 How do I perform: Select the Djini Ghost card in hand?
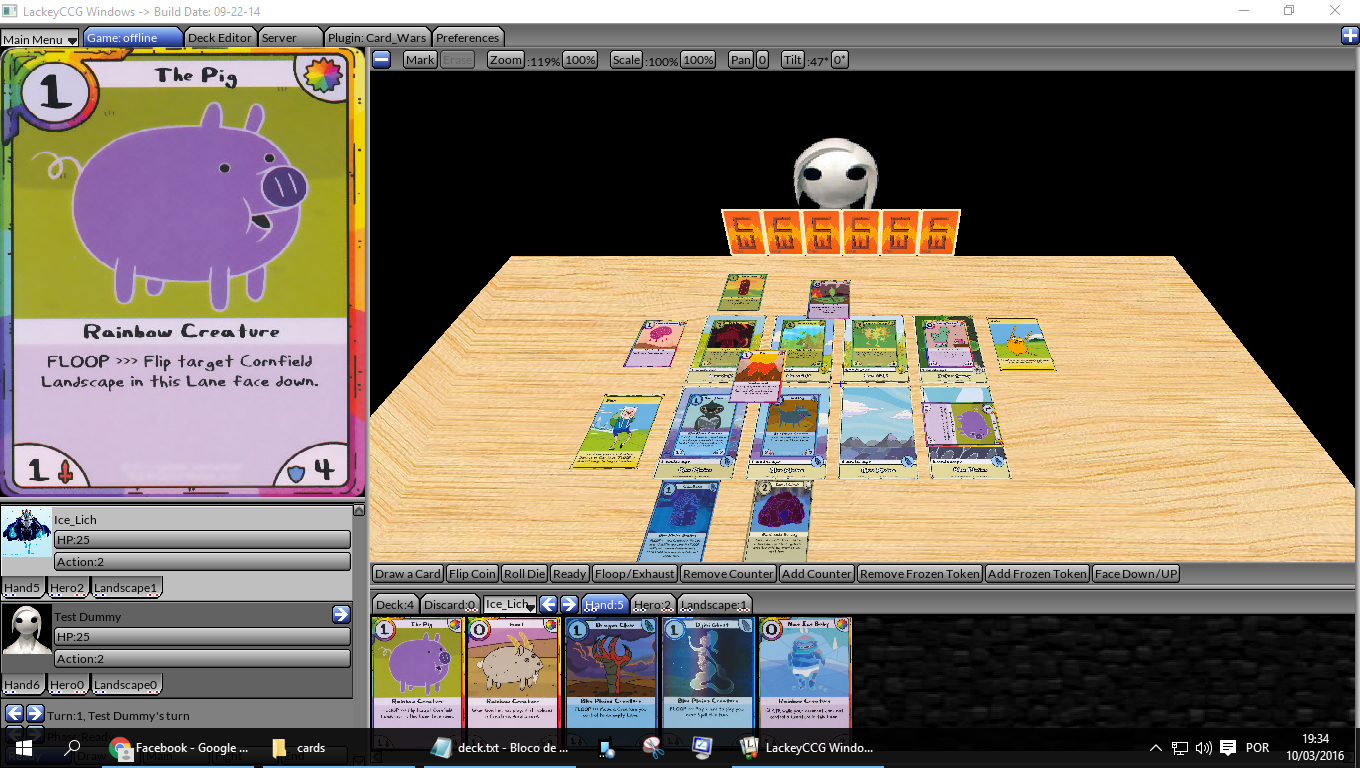click(707, 672)
